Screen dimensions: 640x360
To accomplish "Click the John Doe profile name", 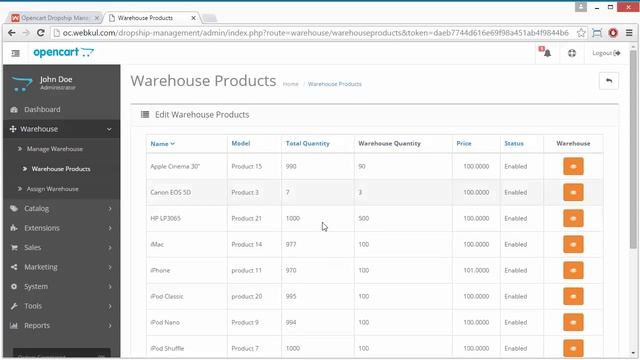I will pos(56,79).
